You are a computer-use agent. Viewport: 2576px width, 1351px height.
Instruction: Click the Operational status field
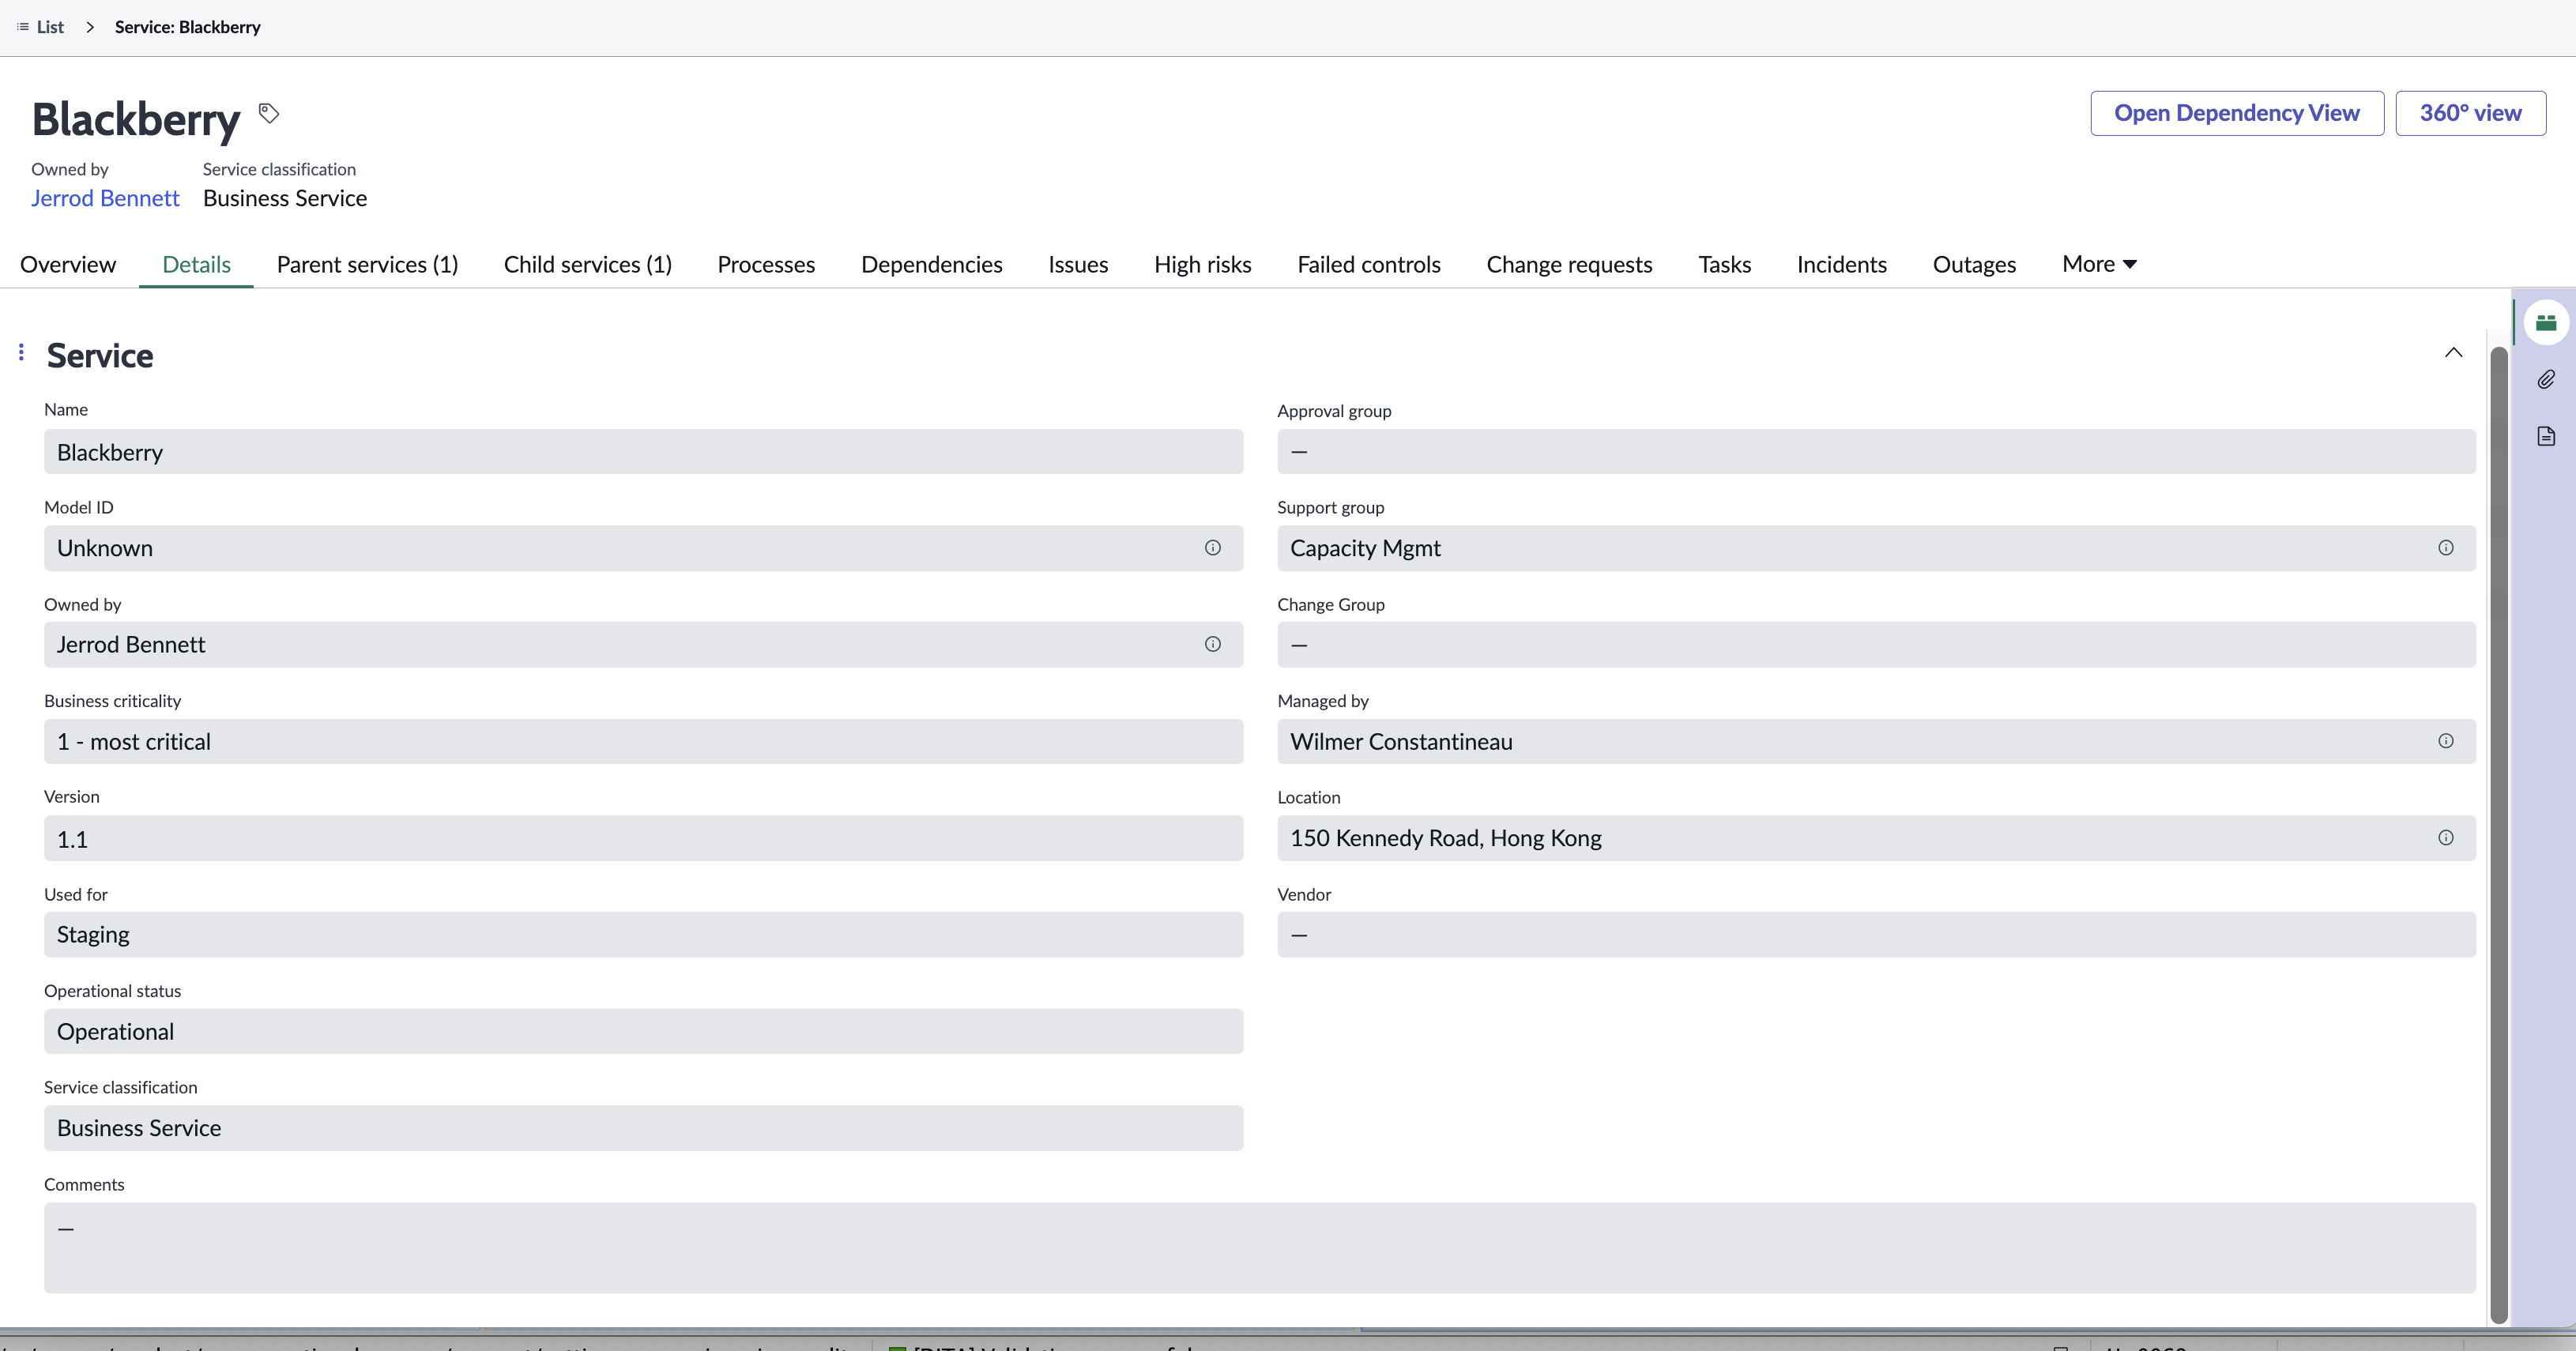(x=643, y=1031)
